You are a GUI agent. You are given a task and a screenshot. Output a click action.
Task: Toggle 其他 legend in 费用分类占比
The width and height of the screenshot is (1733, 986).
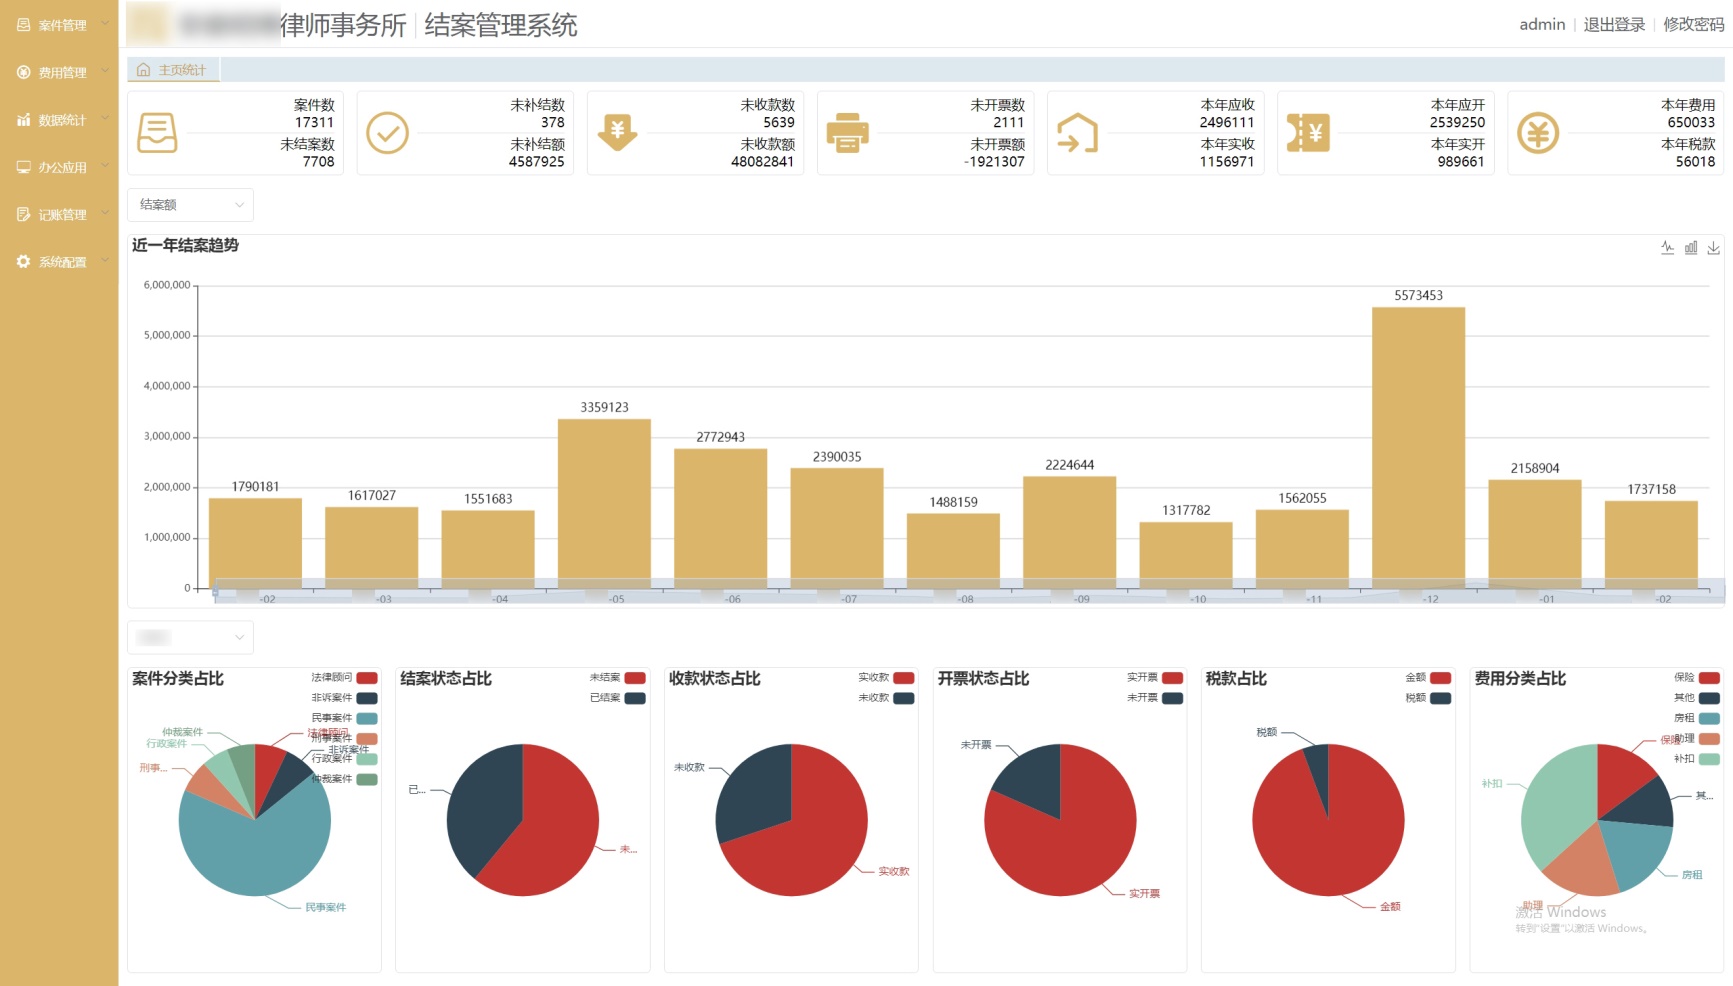tap(1696, 698)
